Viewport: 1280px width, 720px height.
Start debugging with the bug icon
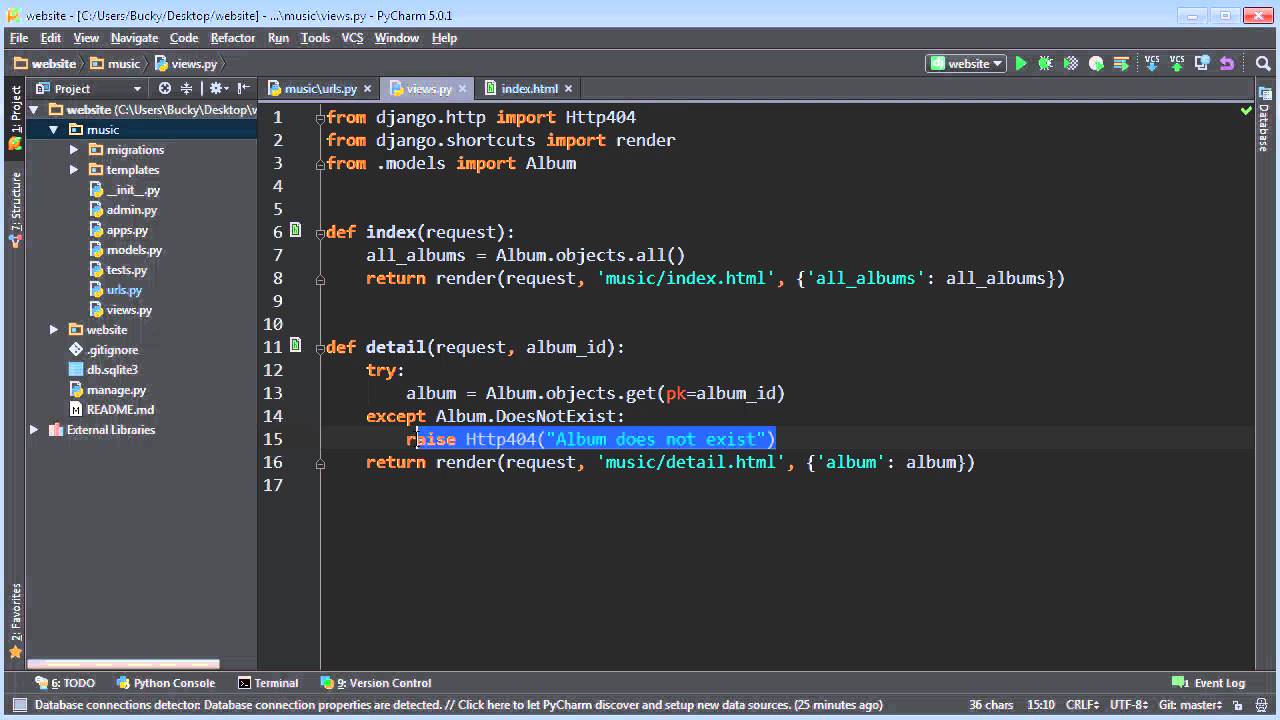[x=1046, y=63]
